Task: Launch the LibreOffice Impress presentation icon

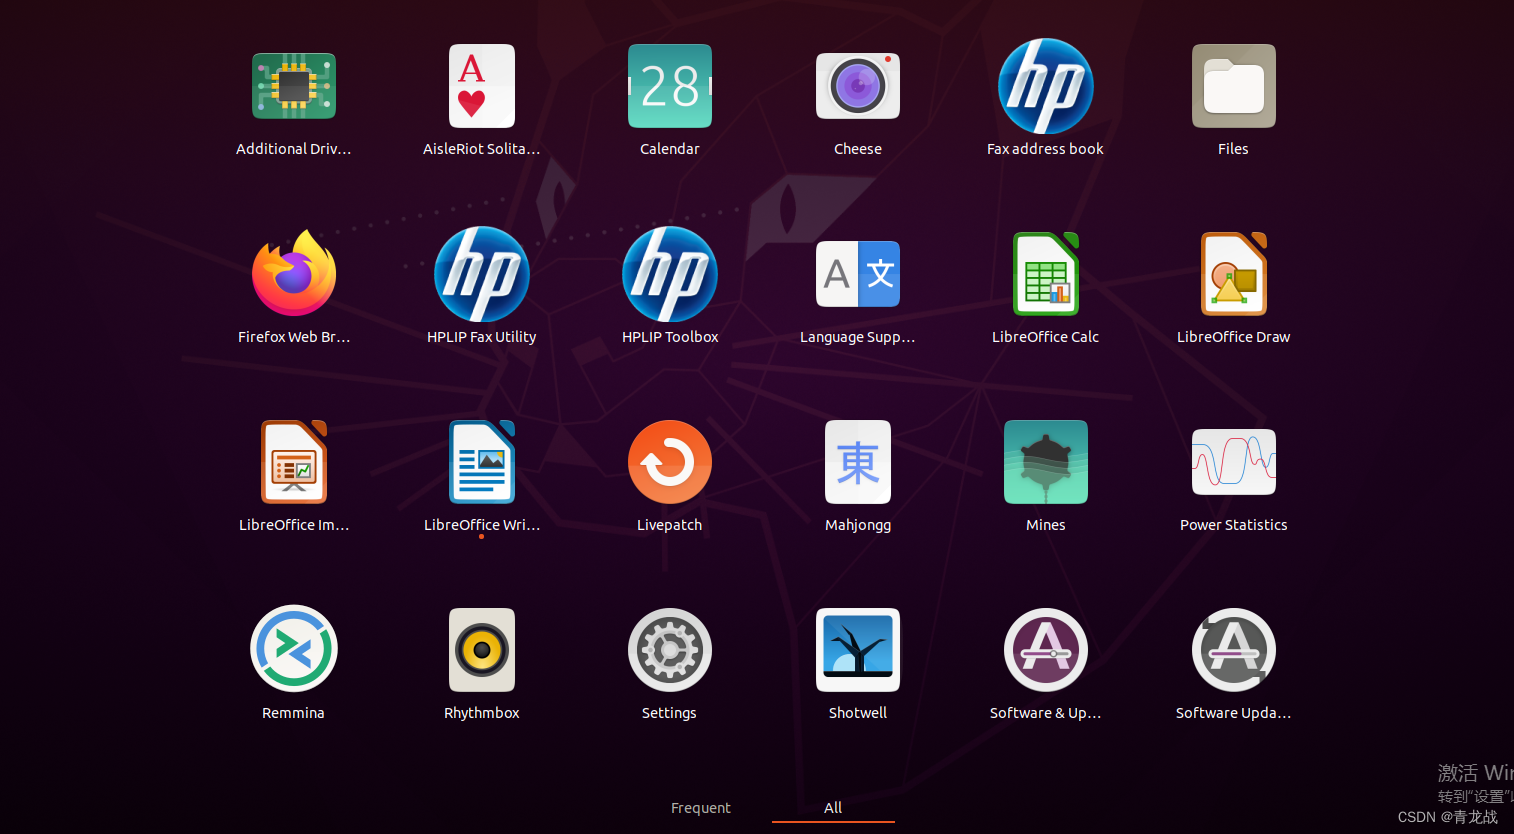Action: coord(294,462)
